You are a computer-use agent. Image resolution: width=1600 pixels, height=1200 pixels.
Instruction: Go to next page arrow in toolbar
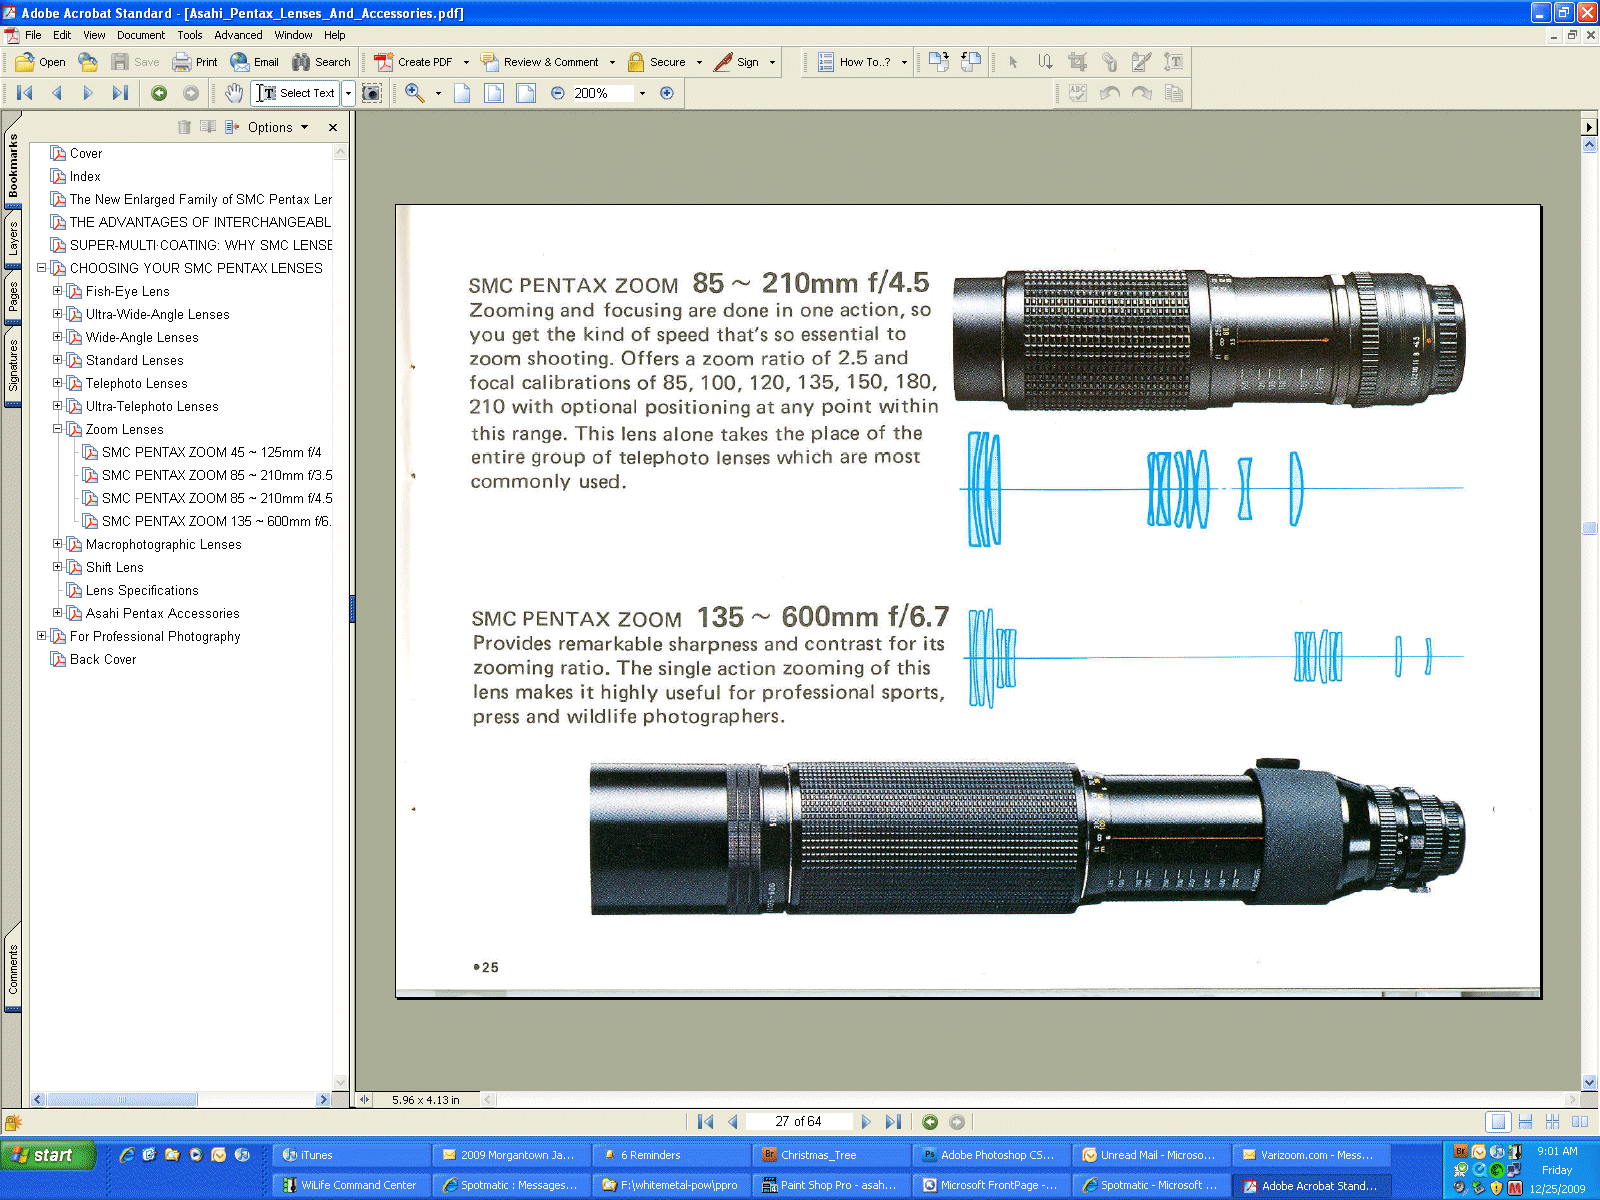click(x=88, y=93)
